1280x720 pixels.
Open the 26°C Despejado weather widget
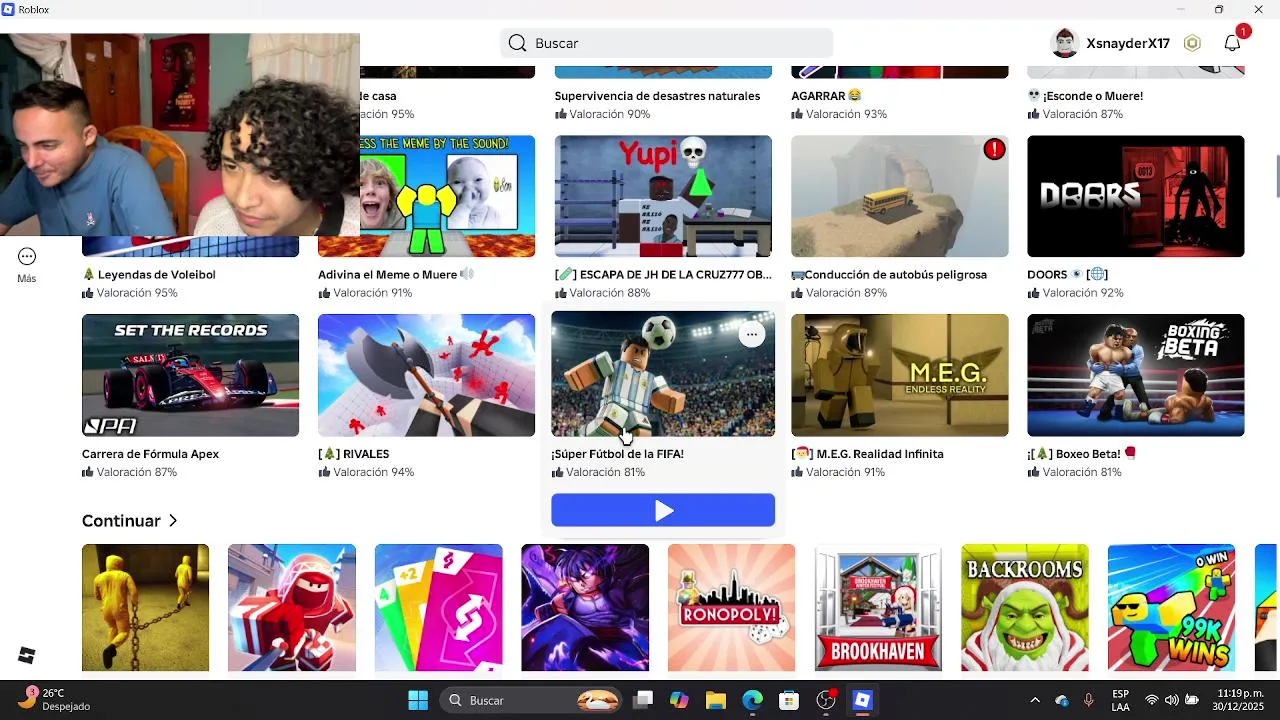click(55, 700)
